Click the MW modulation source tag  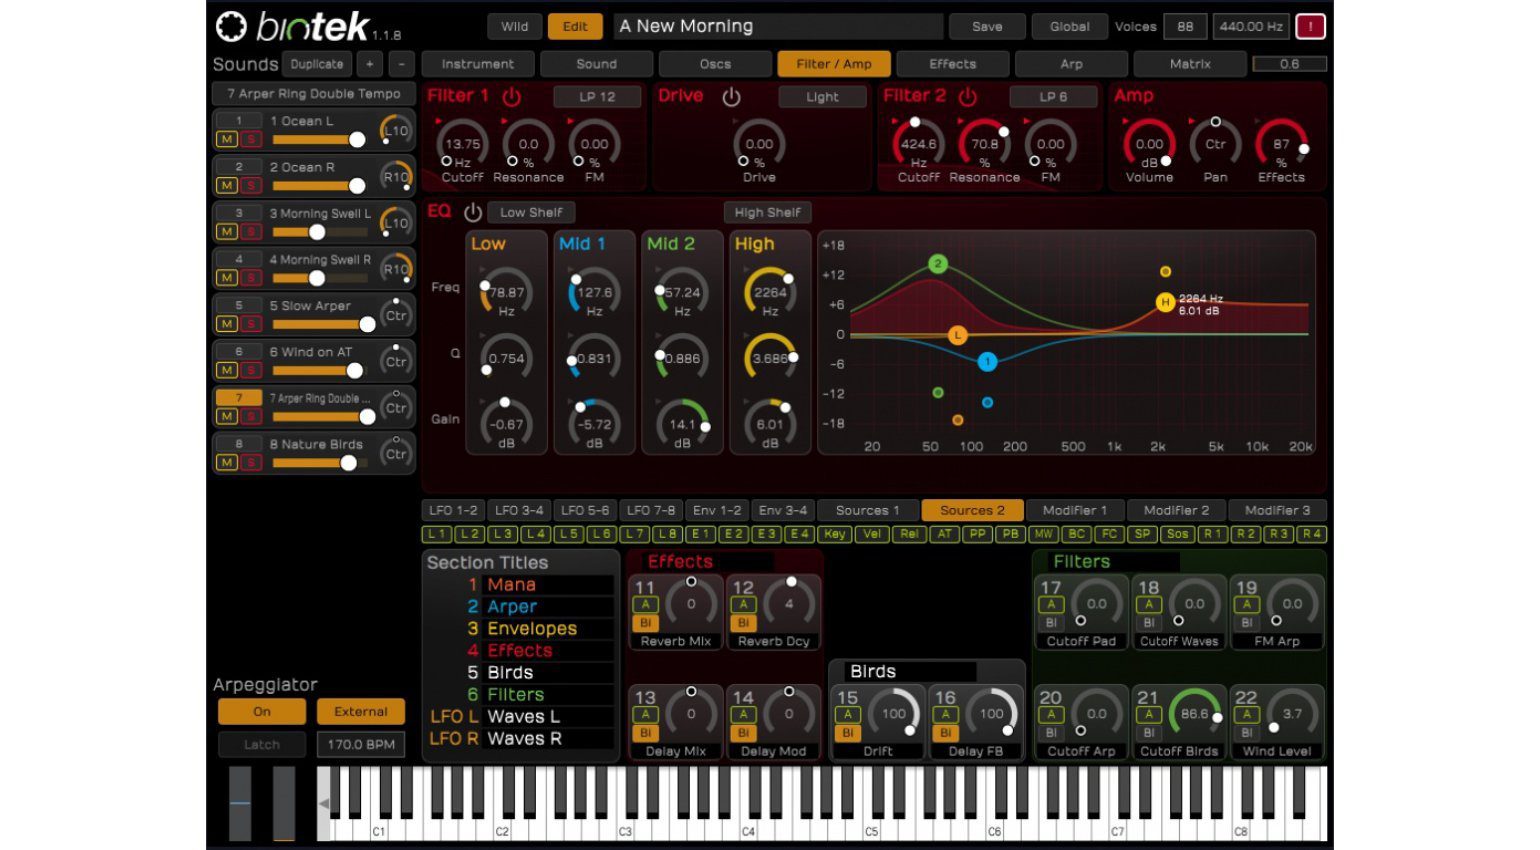click(x=1044, y=534)
